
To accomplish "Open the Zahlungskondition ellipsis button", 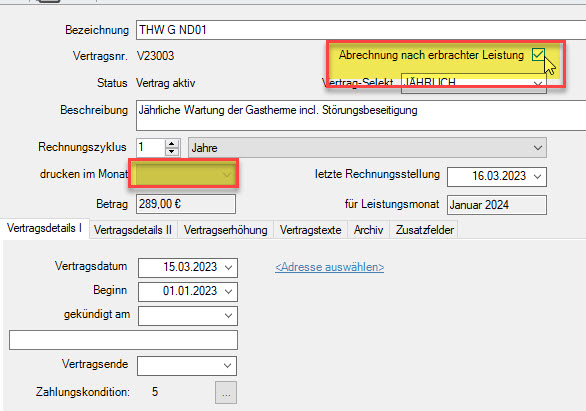I will point(226,393).
